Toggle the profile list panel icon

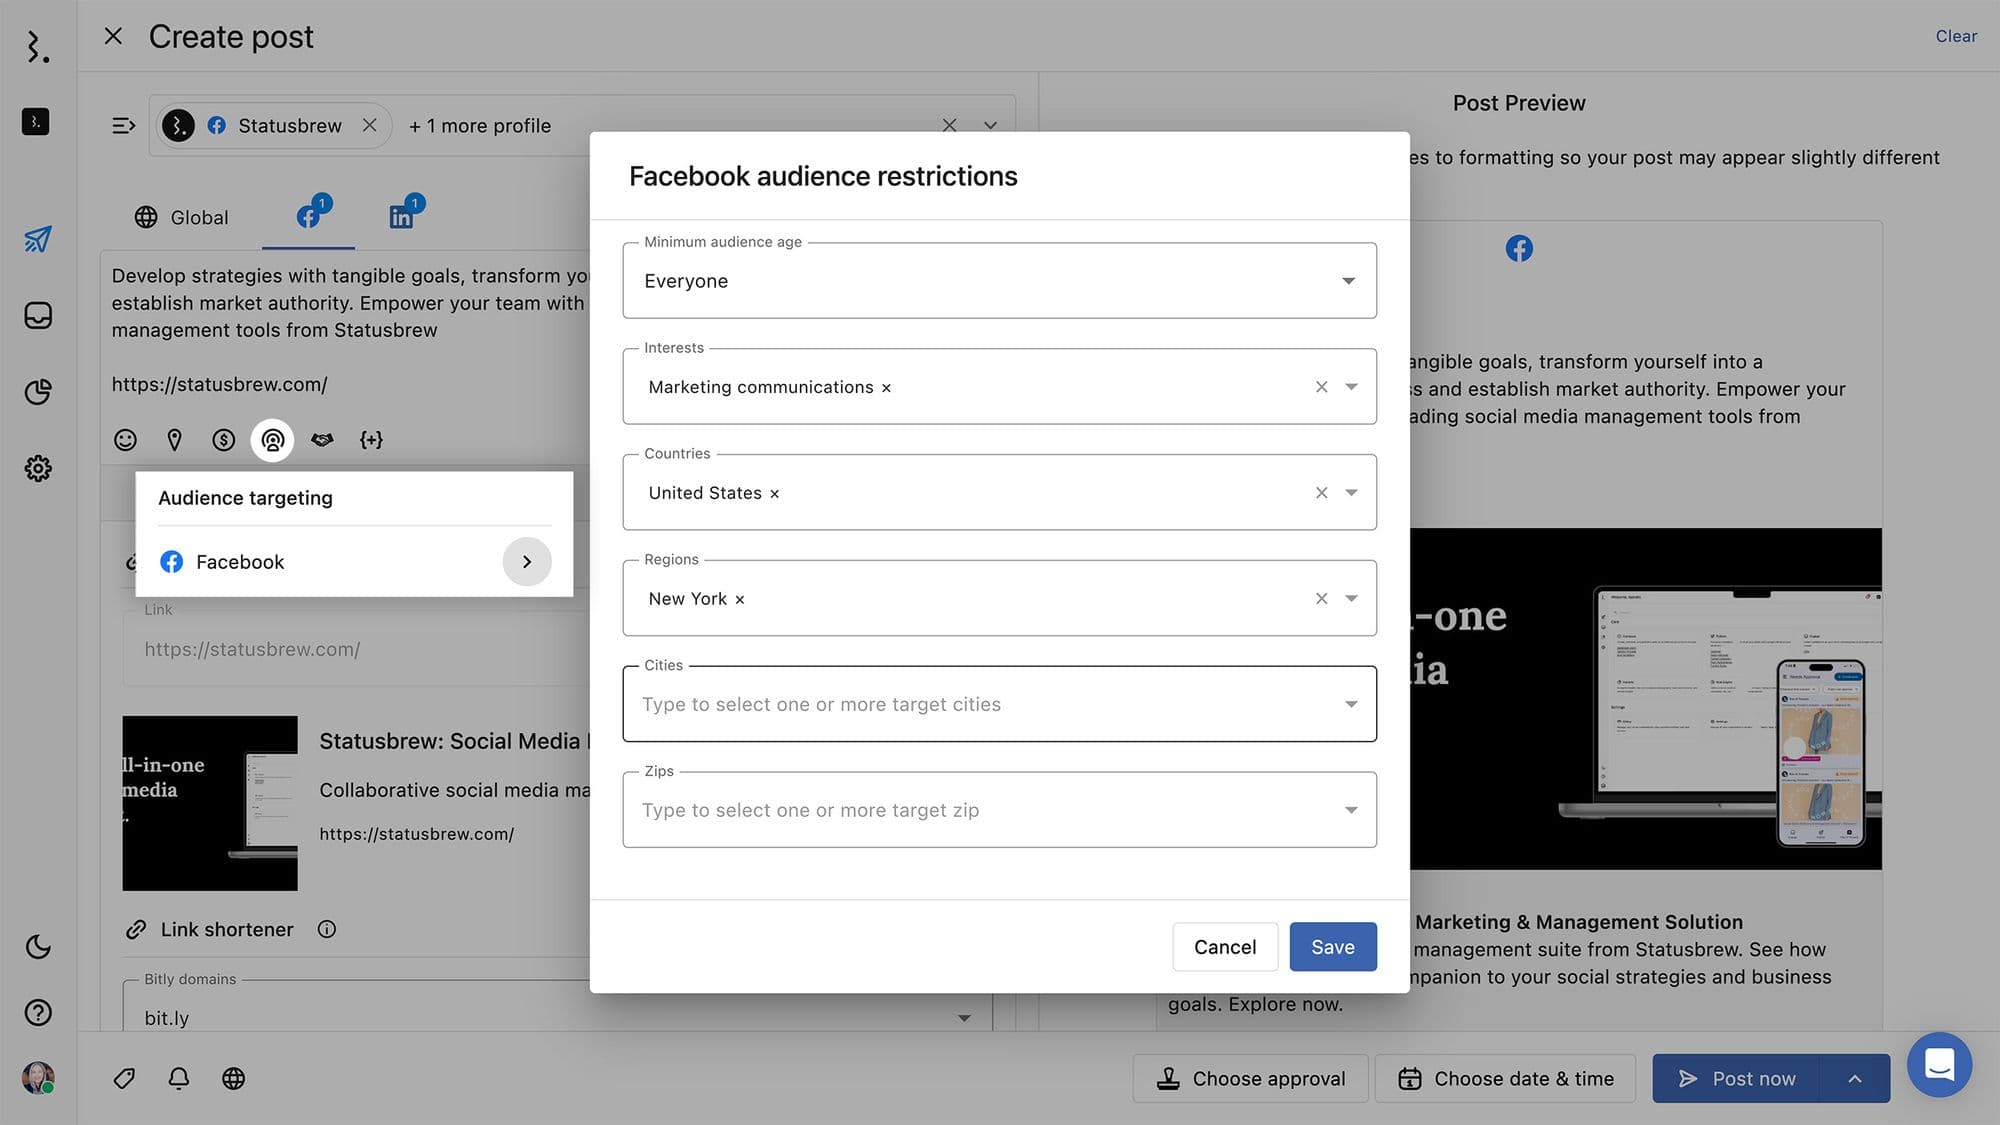123,126
